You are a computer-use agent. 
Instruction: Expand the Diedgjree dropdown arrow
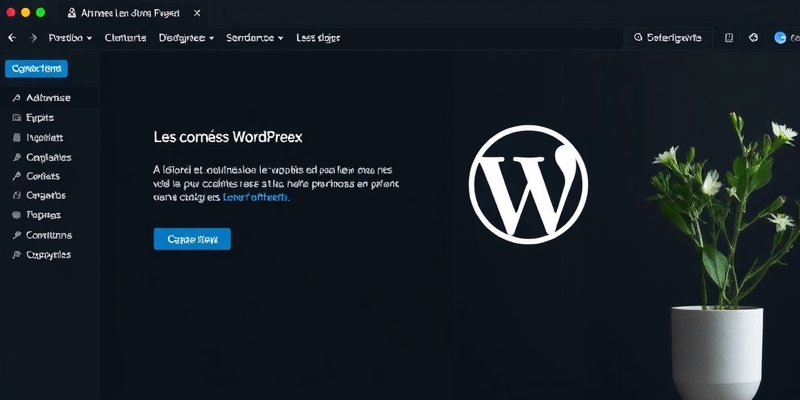[x=211, y=38]
